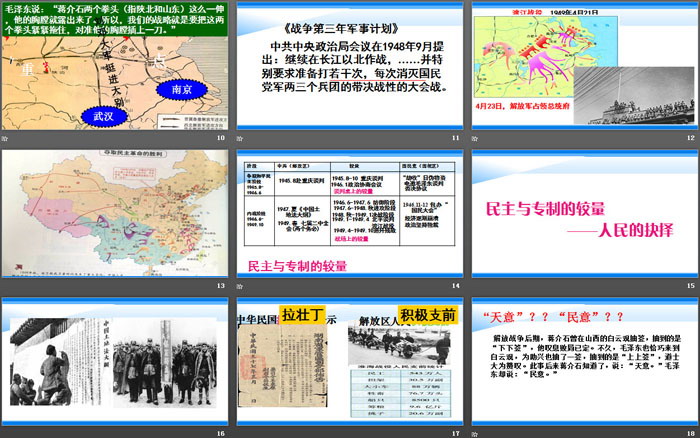The height and width of the screenshot is (438, 700).
Task: Click slide number 13 label
Action: click(221, 286)
